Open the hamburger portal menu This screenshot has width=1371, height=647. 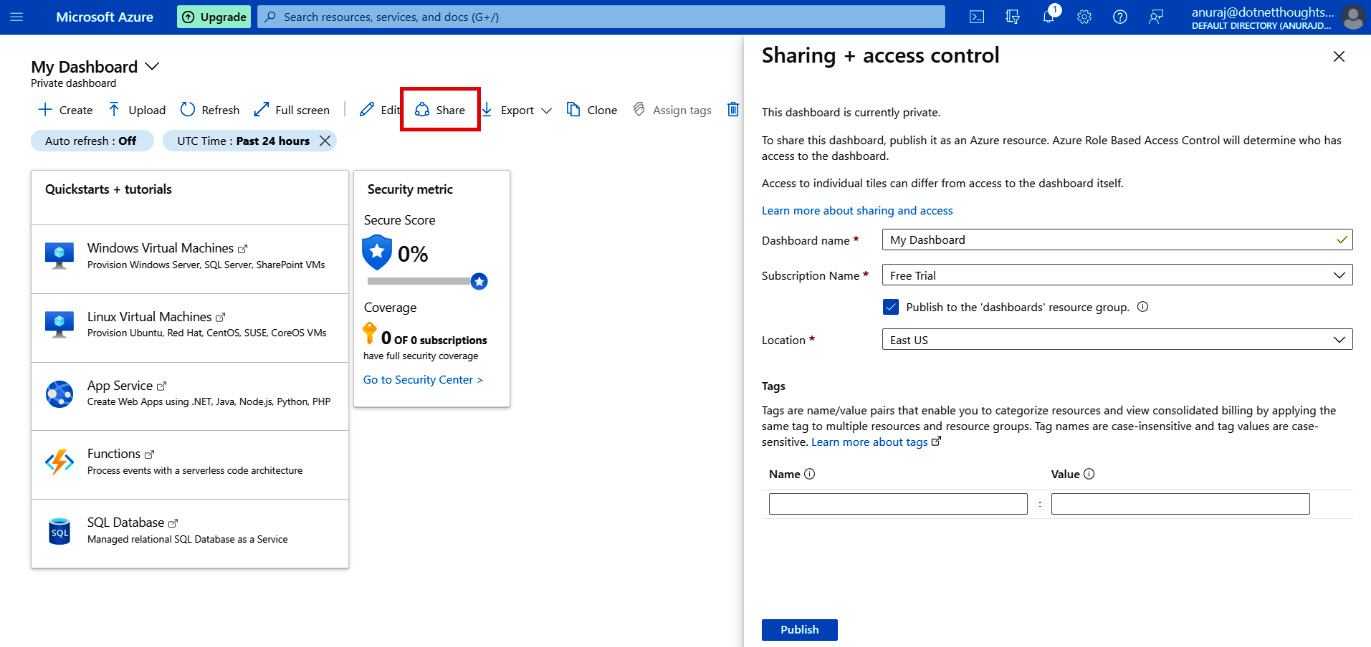coord(16,16)
